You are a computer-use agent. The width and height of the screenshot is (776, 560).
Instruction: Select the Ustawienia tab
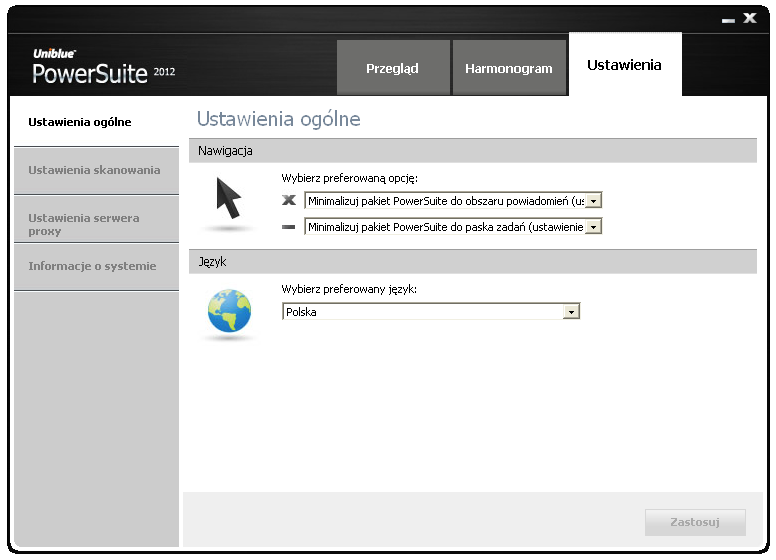(x=625, y=64)
